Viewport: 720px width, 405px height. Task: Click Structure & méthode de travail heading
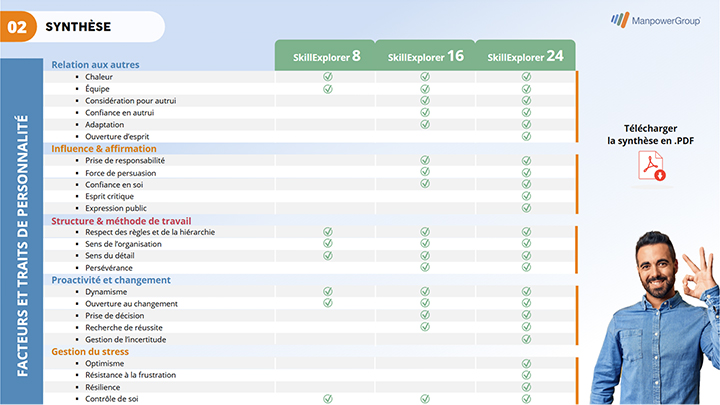pos(121,221)
